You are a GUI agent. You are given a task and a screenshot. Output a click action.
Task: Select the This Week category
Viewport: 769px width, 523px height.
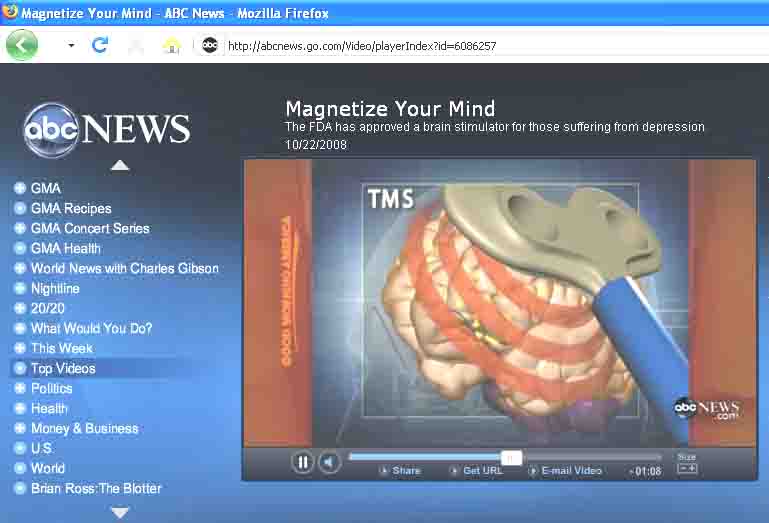tap(62, 348)
